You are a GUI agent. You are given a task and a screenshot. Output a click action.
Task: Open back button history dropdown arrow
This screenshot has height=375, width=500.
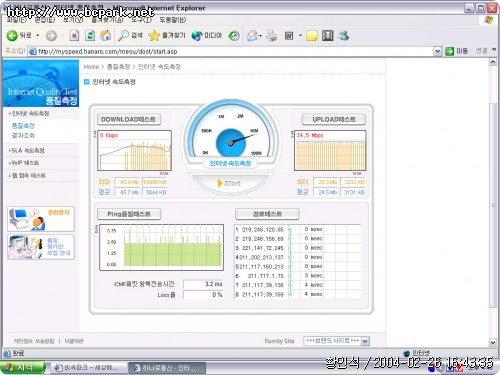pyautogui.click(x=38, y=35)
